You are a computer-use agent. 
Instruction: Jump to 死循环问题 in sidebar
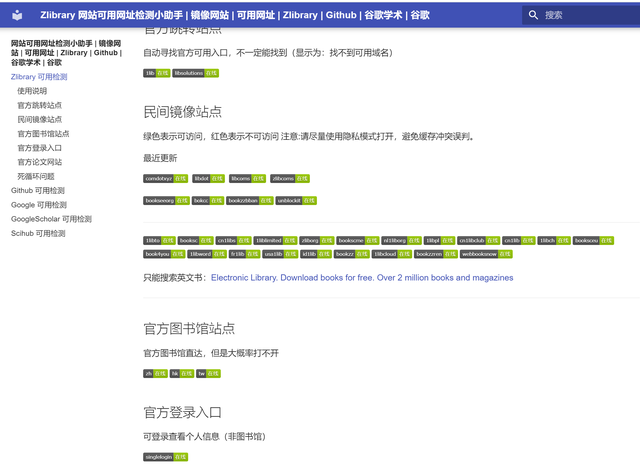[x=36, y=176]
